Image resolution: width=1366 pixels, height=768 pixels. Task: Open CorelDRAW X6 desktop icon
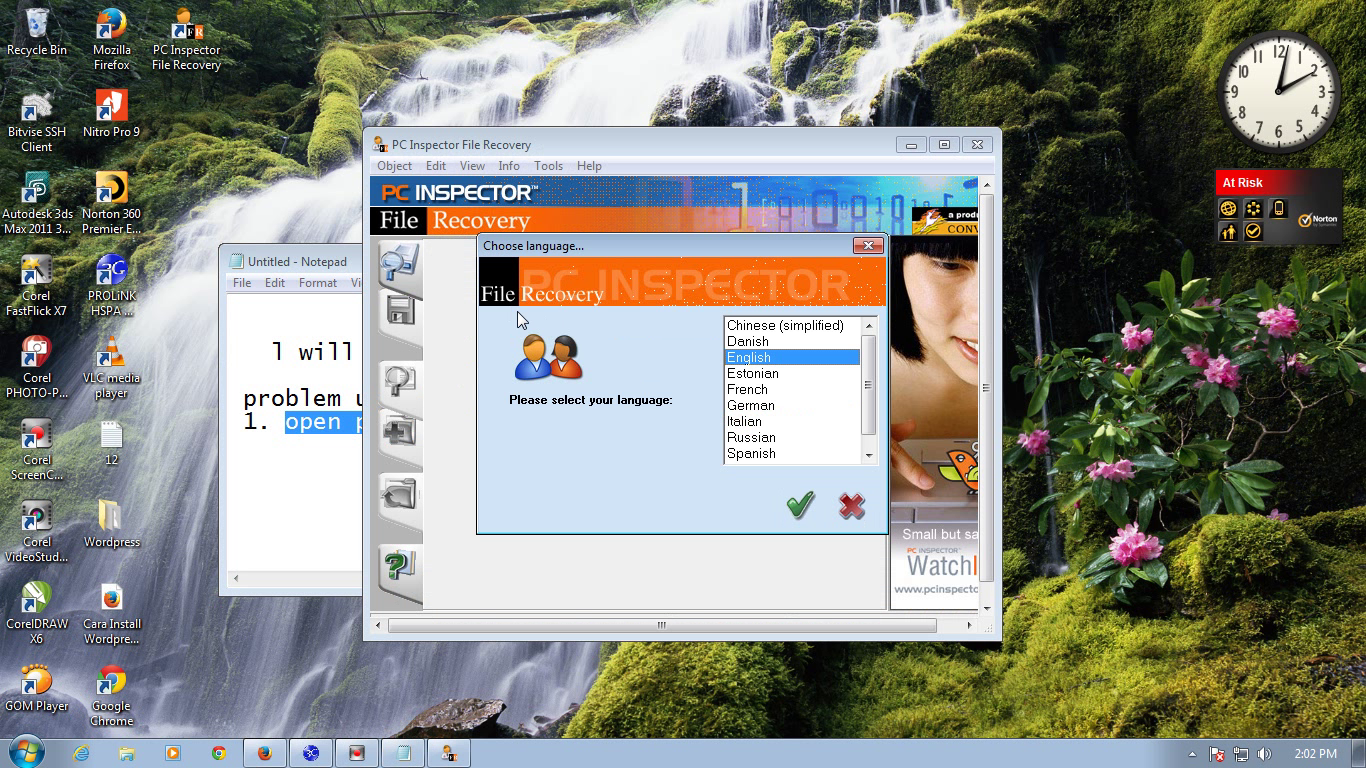(x=37, y=614)
